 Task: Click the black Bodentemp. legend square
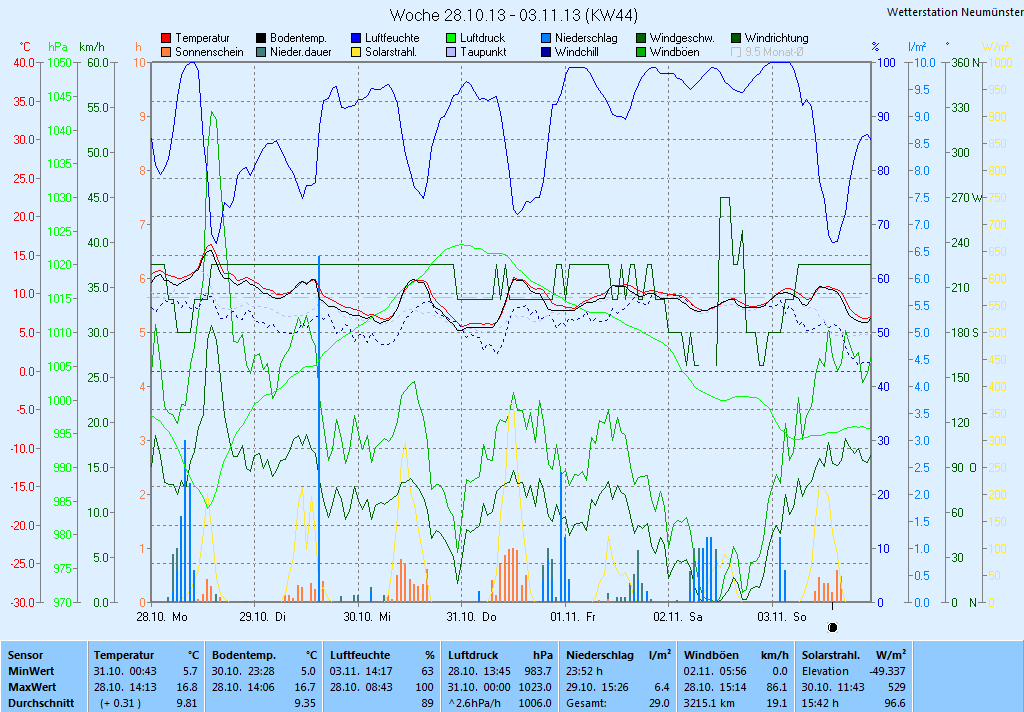[x=261, y=38]
